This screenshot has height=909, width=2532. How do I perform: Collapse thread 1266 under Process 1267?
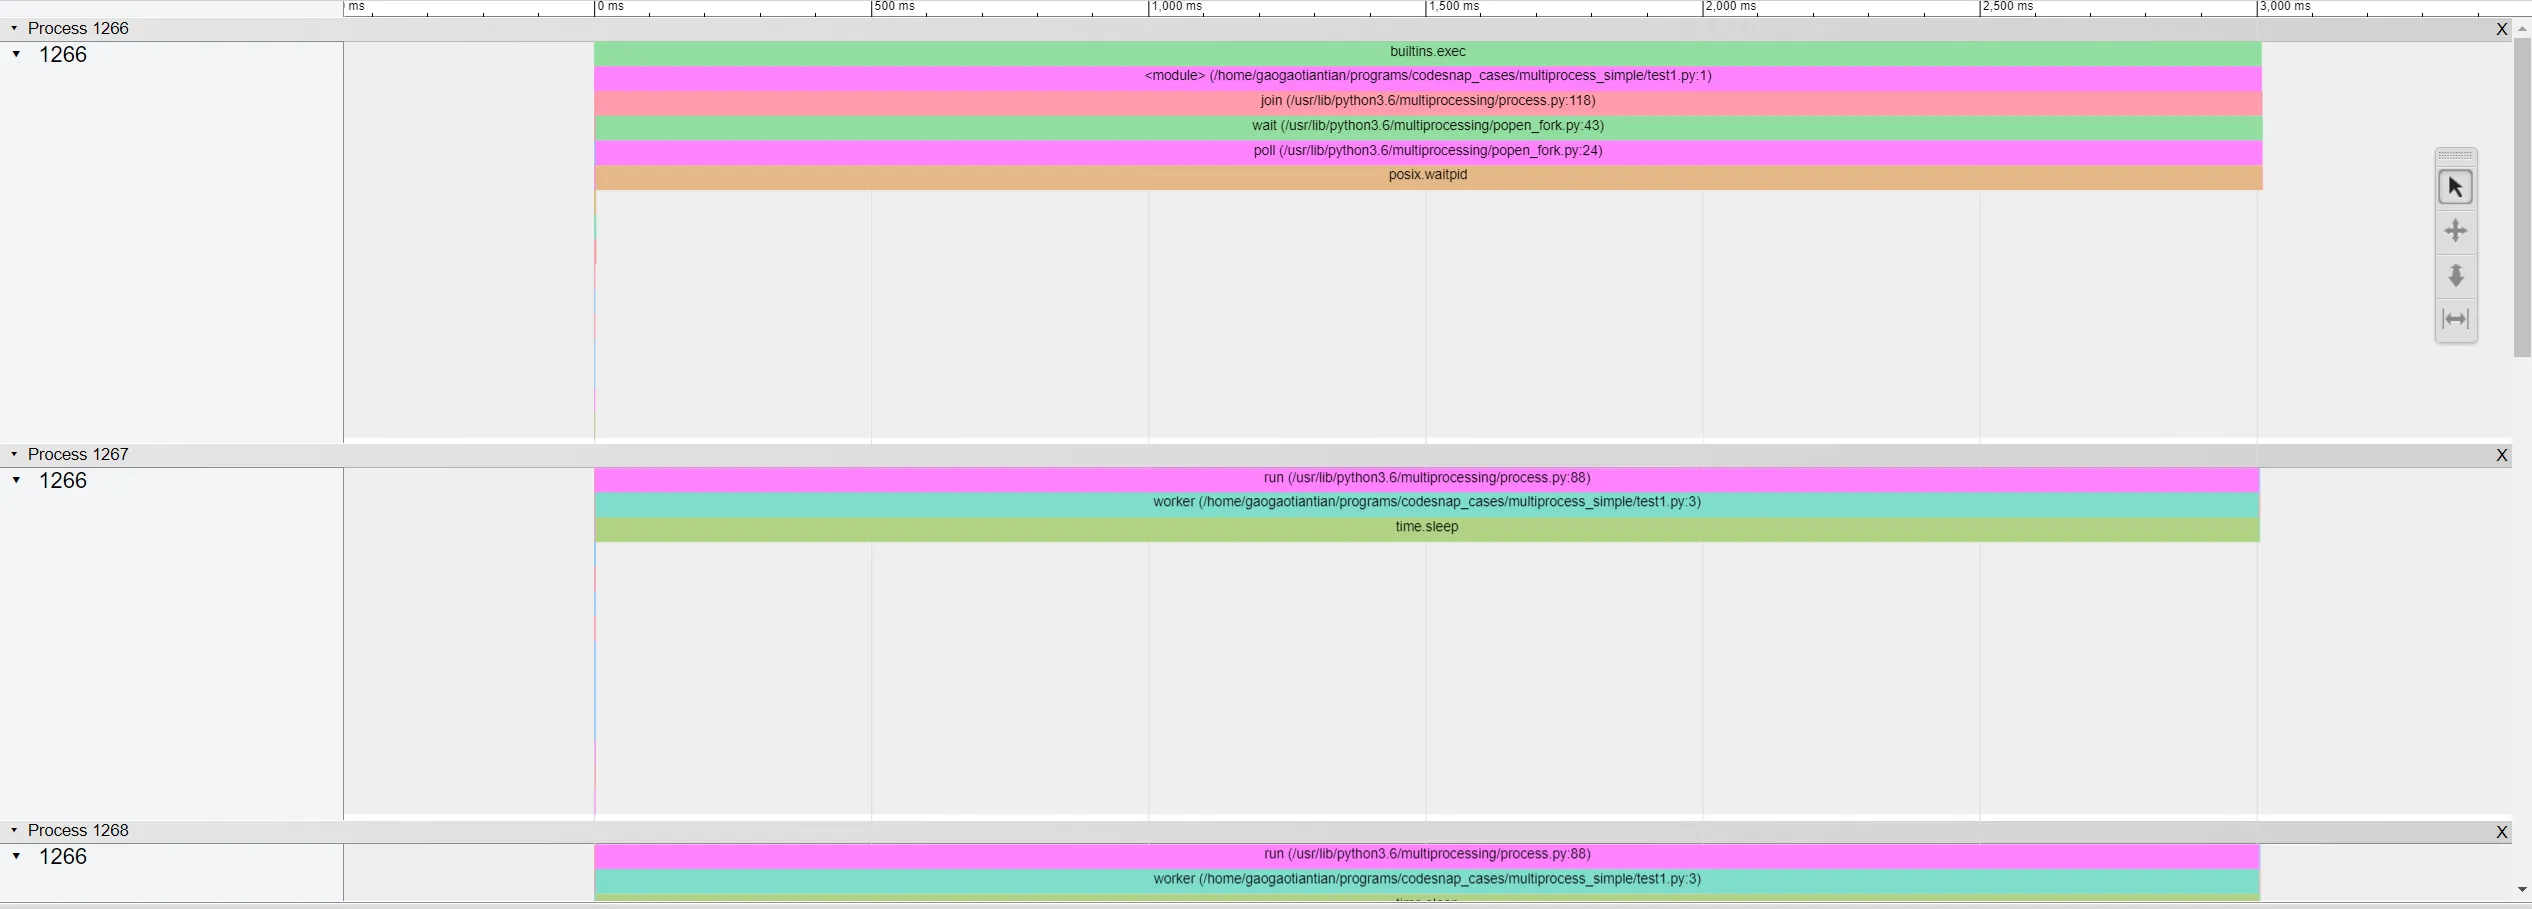pos(17,480)
